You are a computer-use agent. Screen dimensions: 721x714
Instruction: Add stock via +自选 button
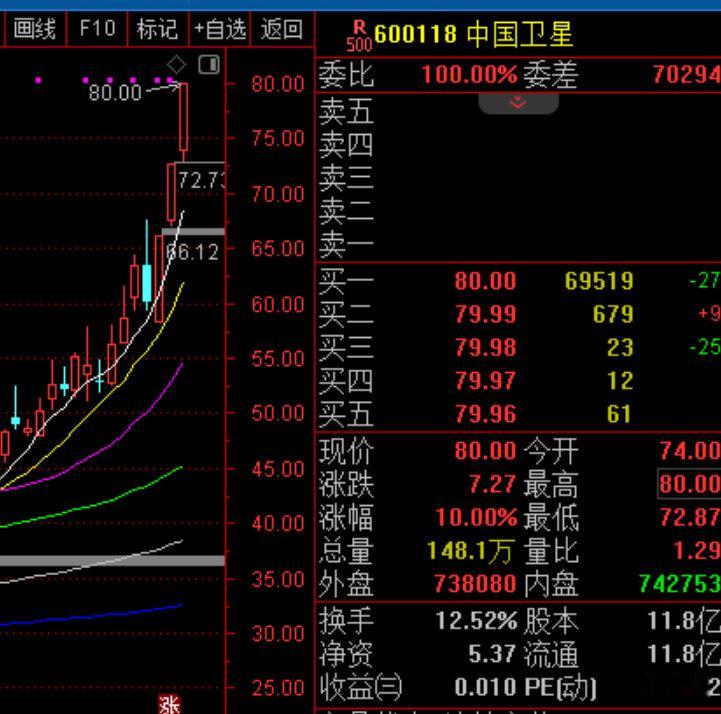[x=220, y=29]
